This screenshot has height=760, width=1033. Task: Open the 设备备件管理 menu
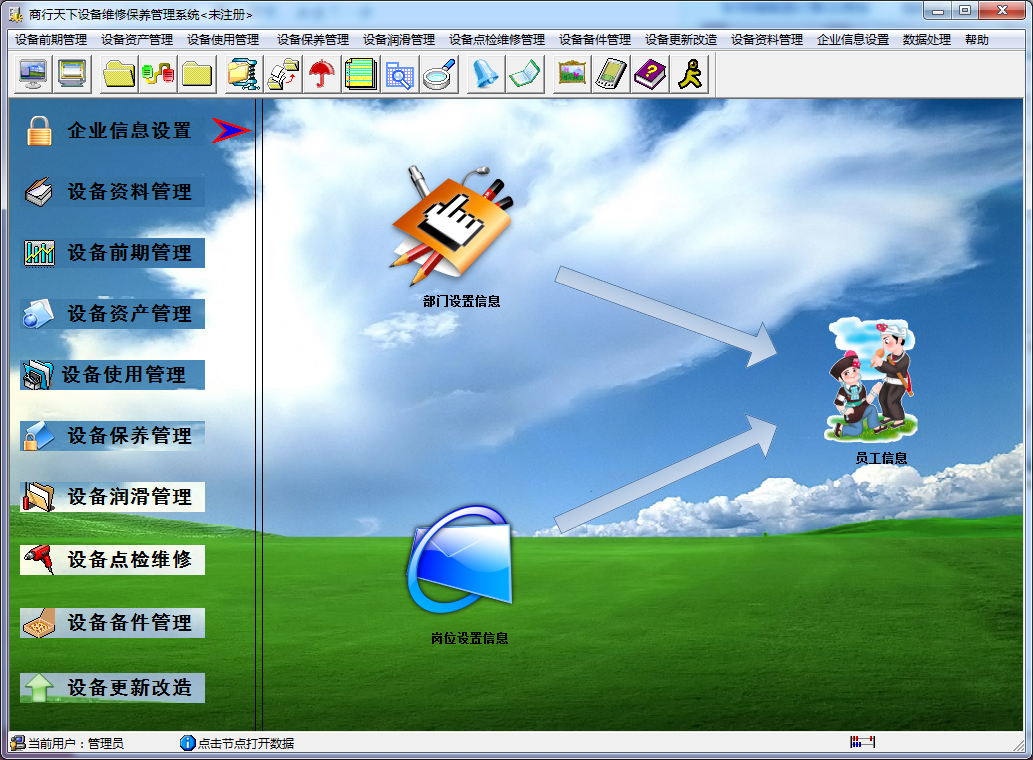(x=595, y=40)
